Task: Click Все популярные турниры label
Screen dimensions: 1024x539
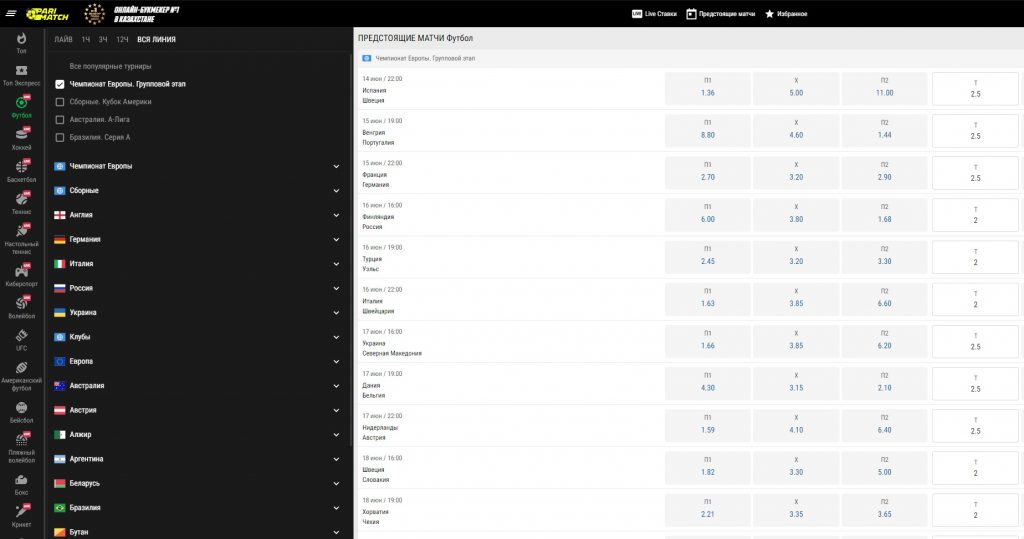Action: coord(110,67)
